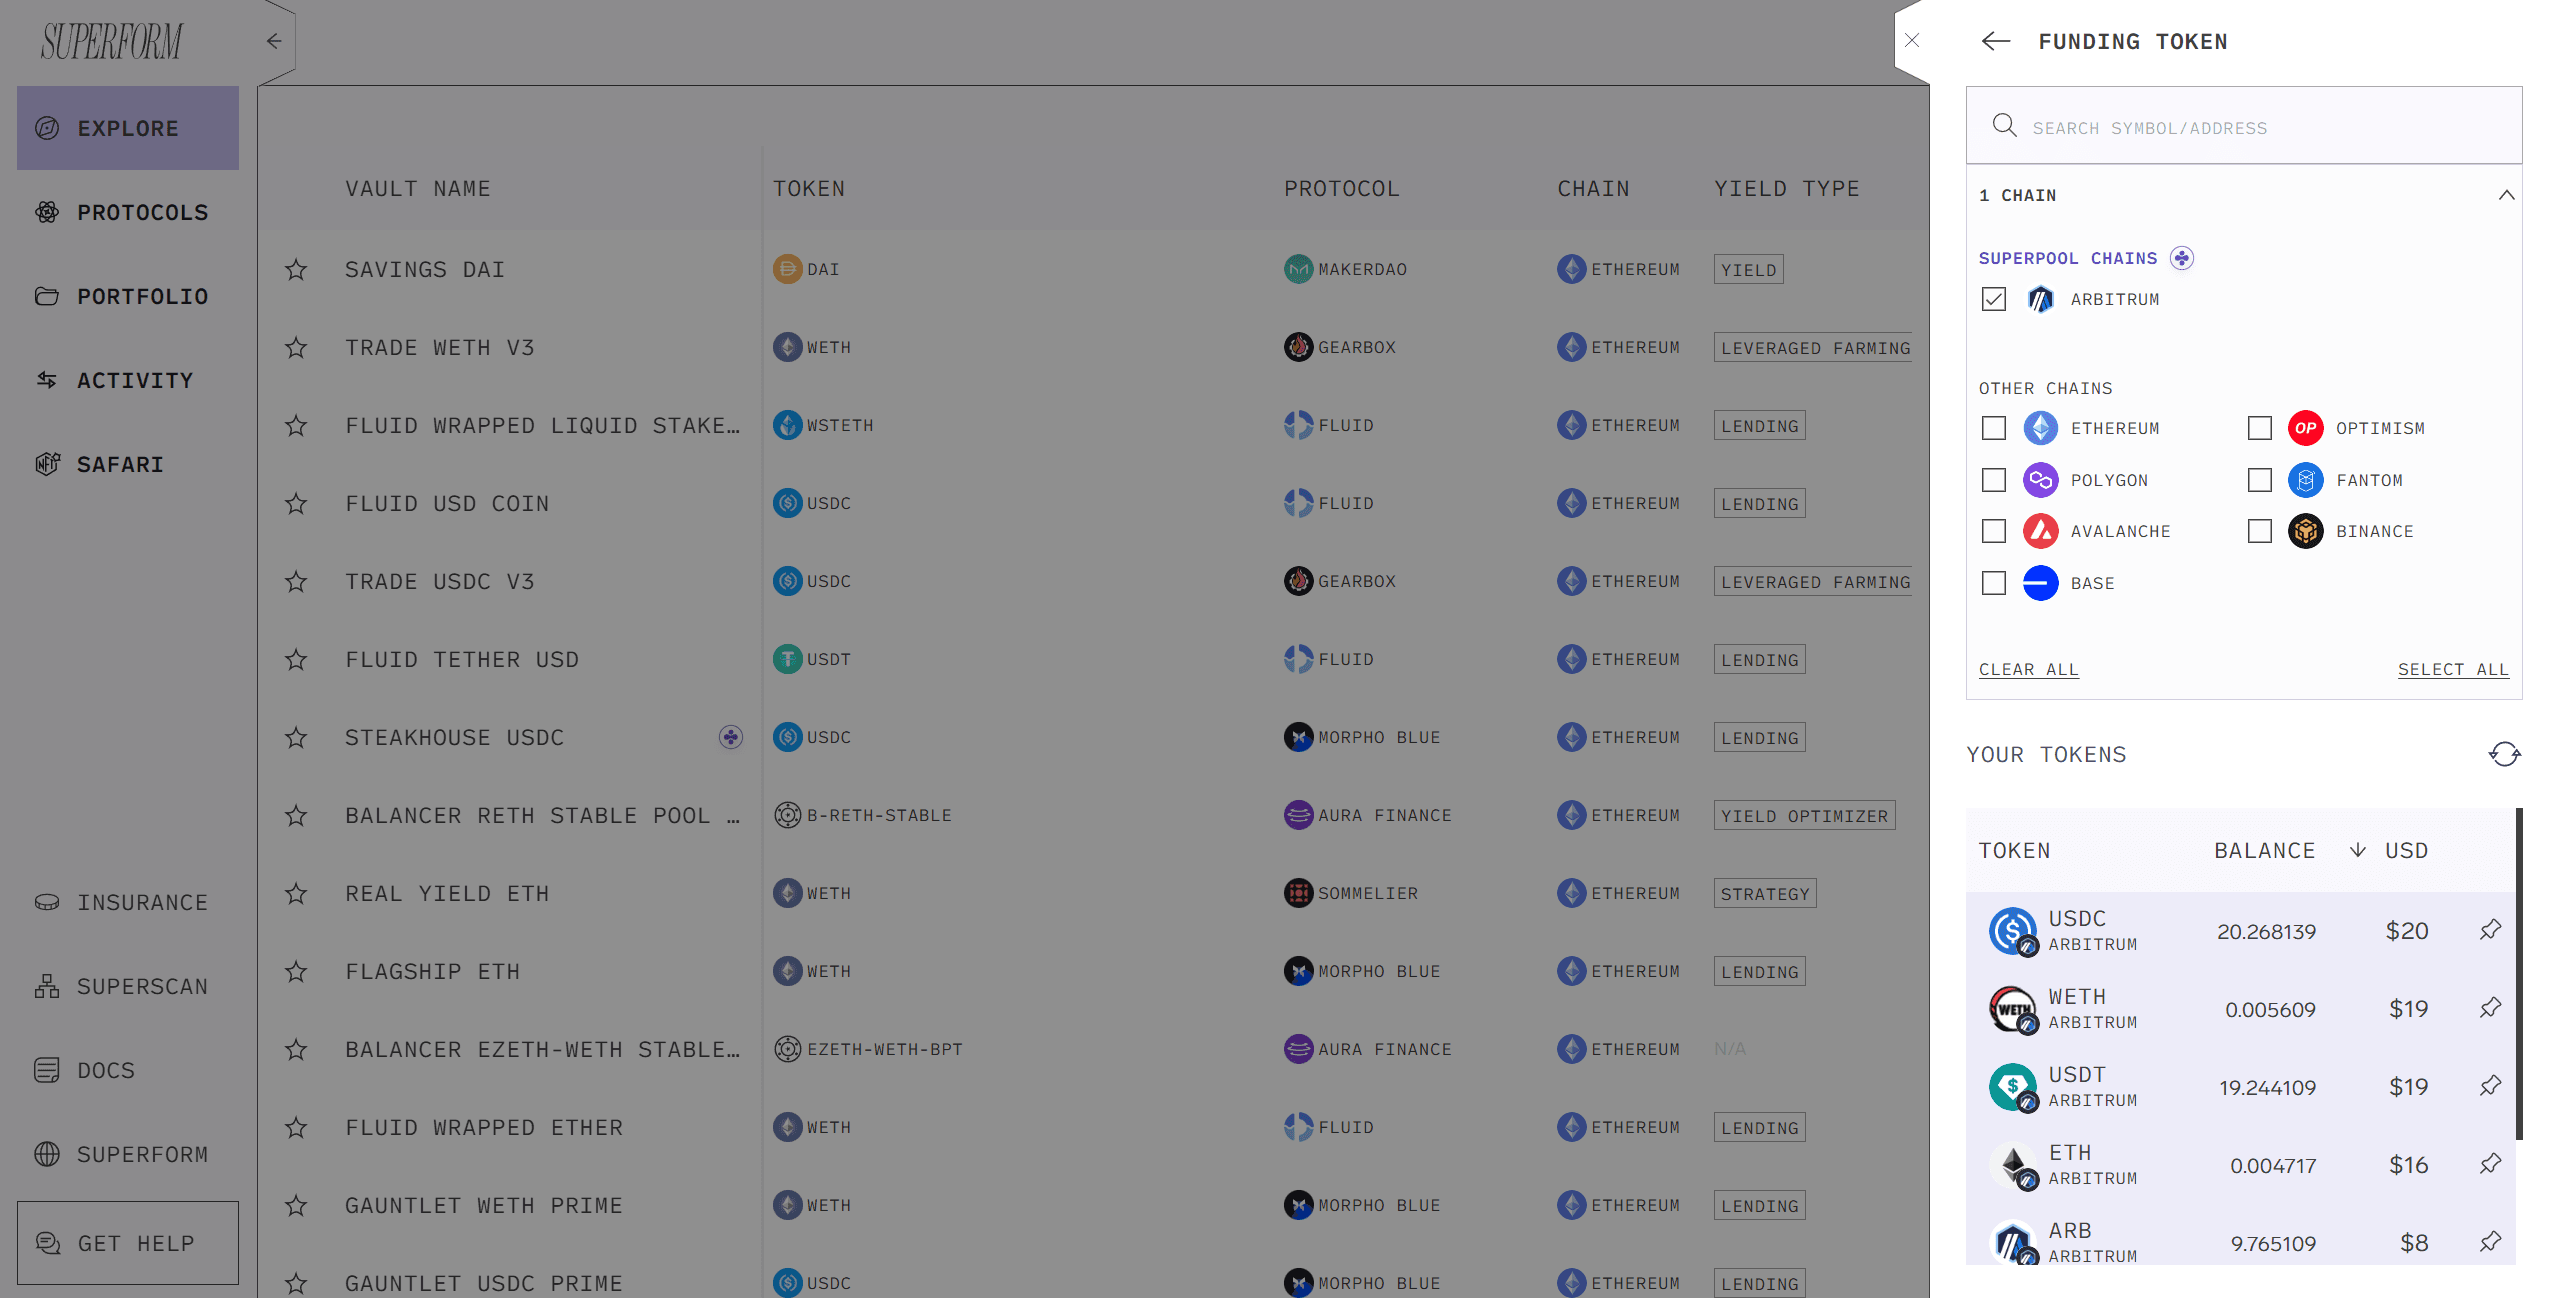Focus the Search Symbol/Address field

tap(2244, 126)
